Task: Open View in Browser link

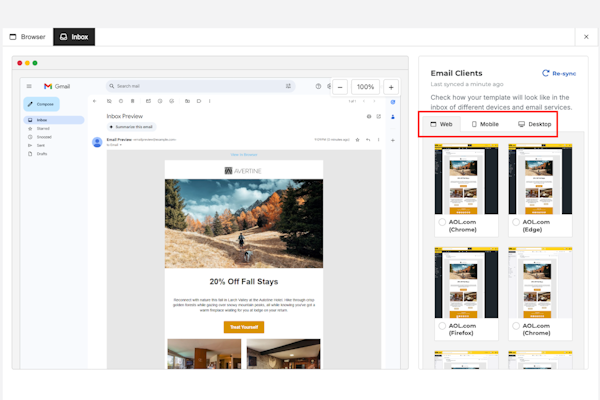Action: 244,155
